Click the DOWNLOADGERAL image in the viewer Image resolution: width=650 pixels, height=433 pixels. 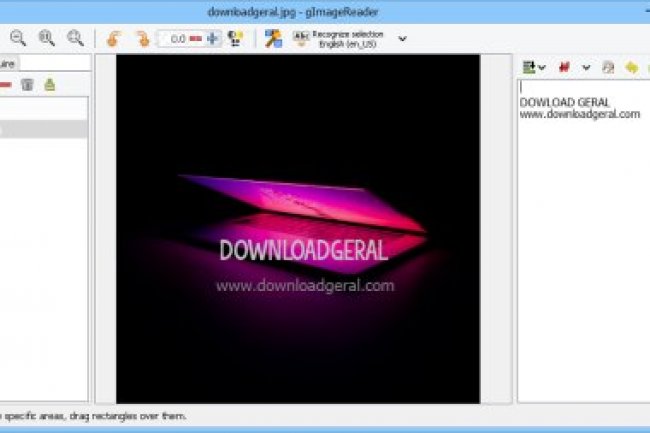(x=298, y=229)
